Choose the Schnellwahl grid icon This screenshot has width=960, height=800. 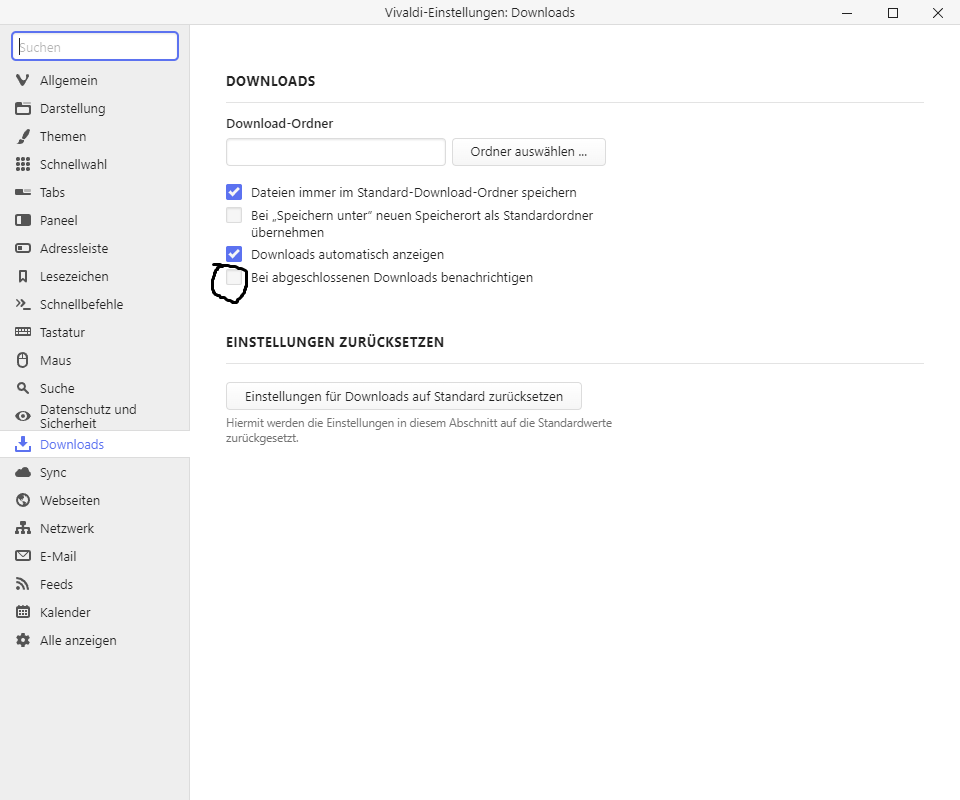click(23, 164)
